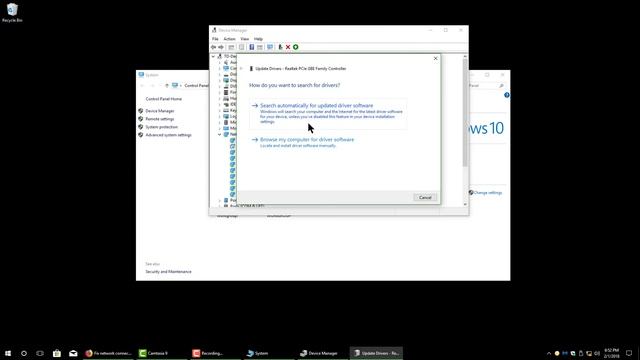The width and height of the screenshot is (640, 360).
Task: Show hidden tray icons chevron
Action: 549,353
